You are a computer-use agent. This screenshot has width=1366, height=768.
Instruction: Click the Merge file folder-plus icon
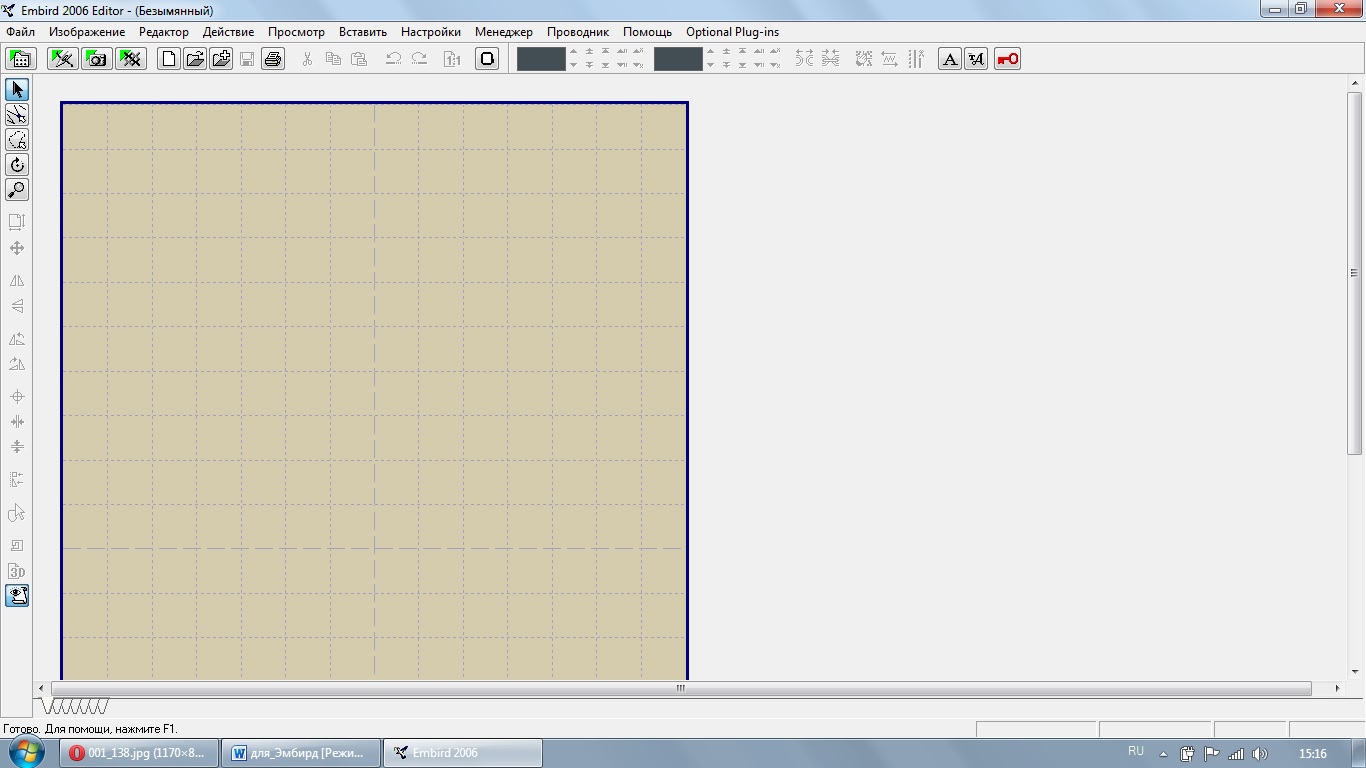(x=221, y=59)
